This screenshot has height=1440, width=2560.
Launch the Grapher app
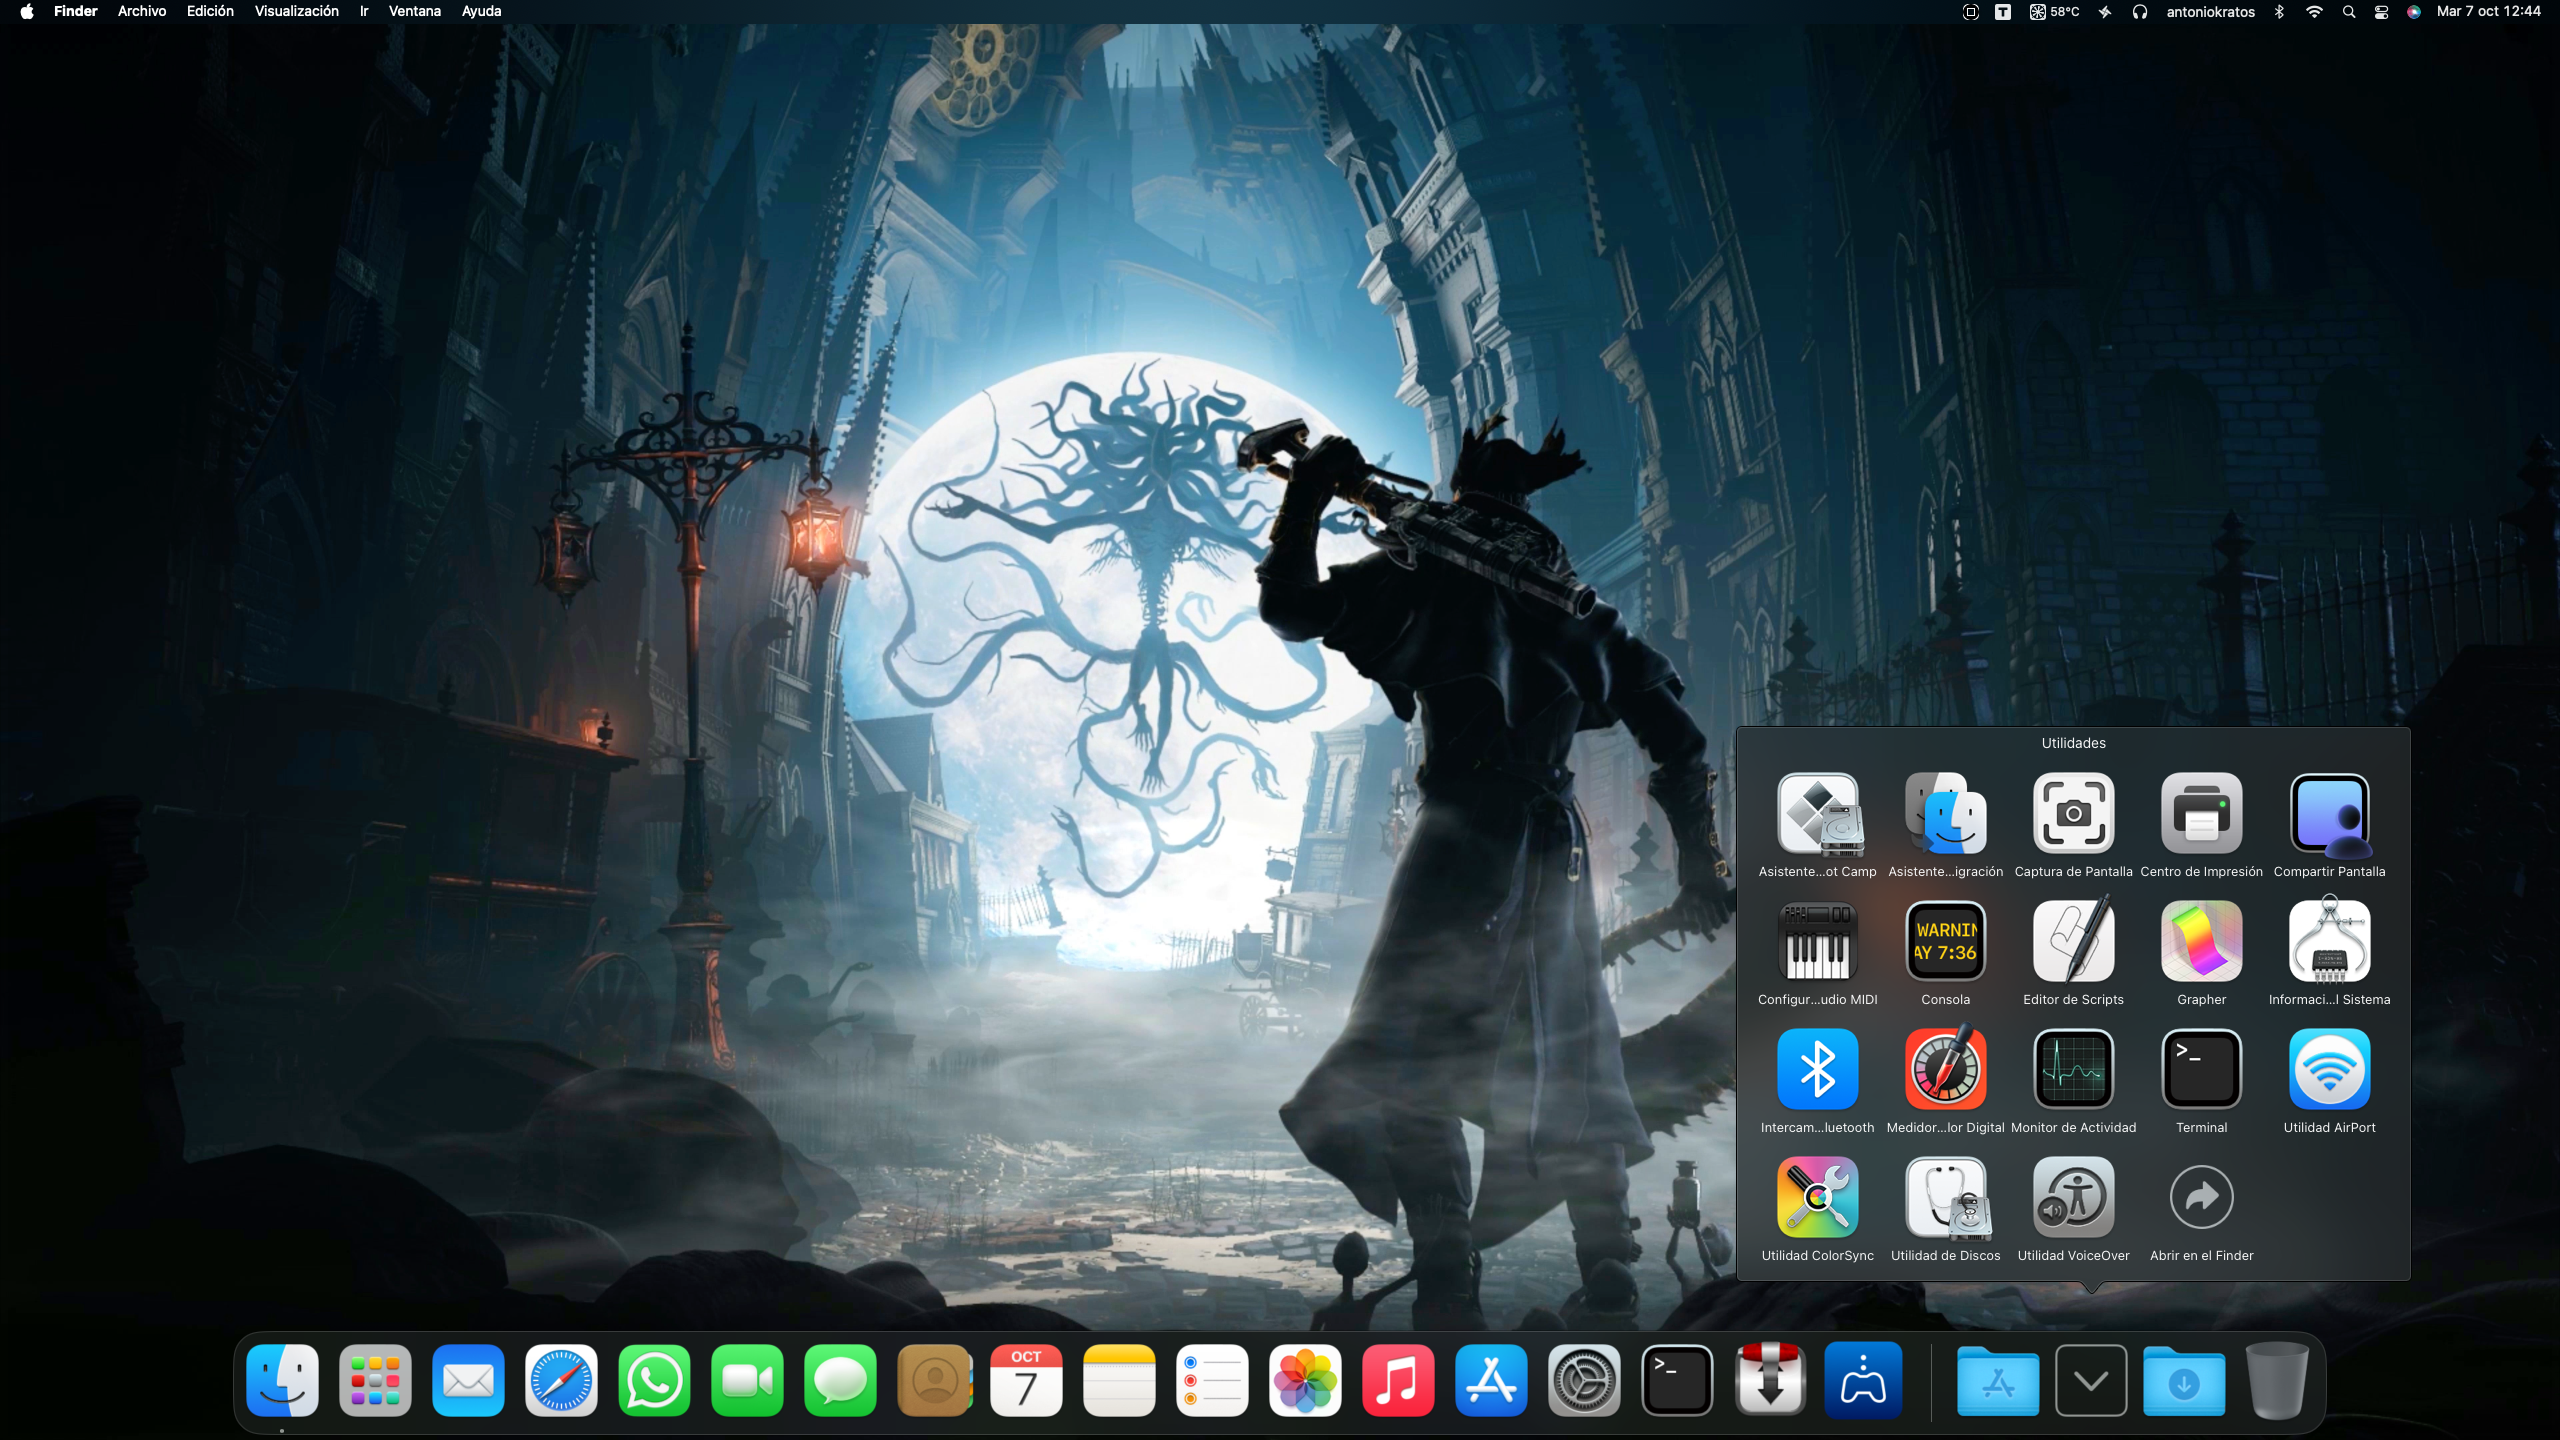click(2201, 942)
